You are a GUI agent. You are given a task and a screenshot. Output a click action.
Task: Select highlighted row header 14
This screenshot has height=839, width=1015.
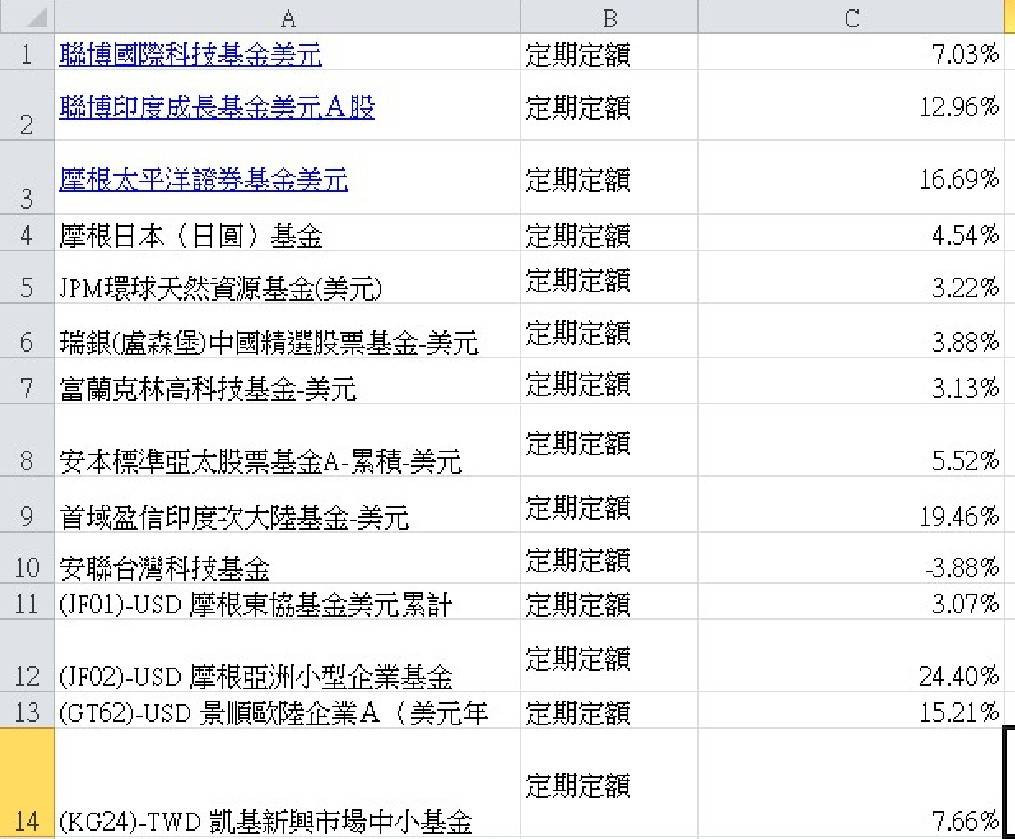coord(27,783)
